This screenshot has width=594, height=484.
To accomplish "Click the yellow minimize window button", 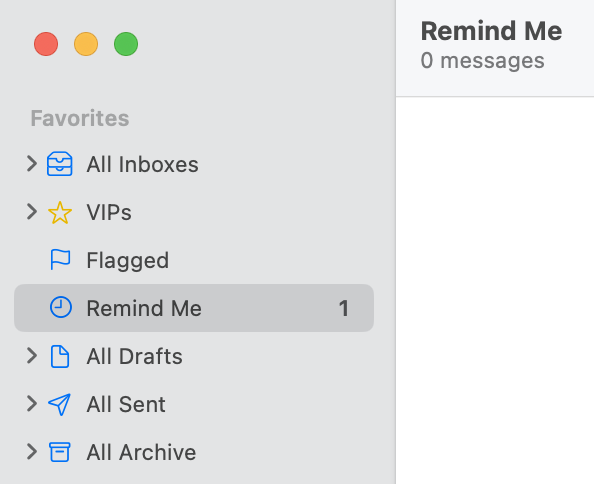I will pos(86,44).
